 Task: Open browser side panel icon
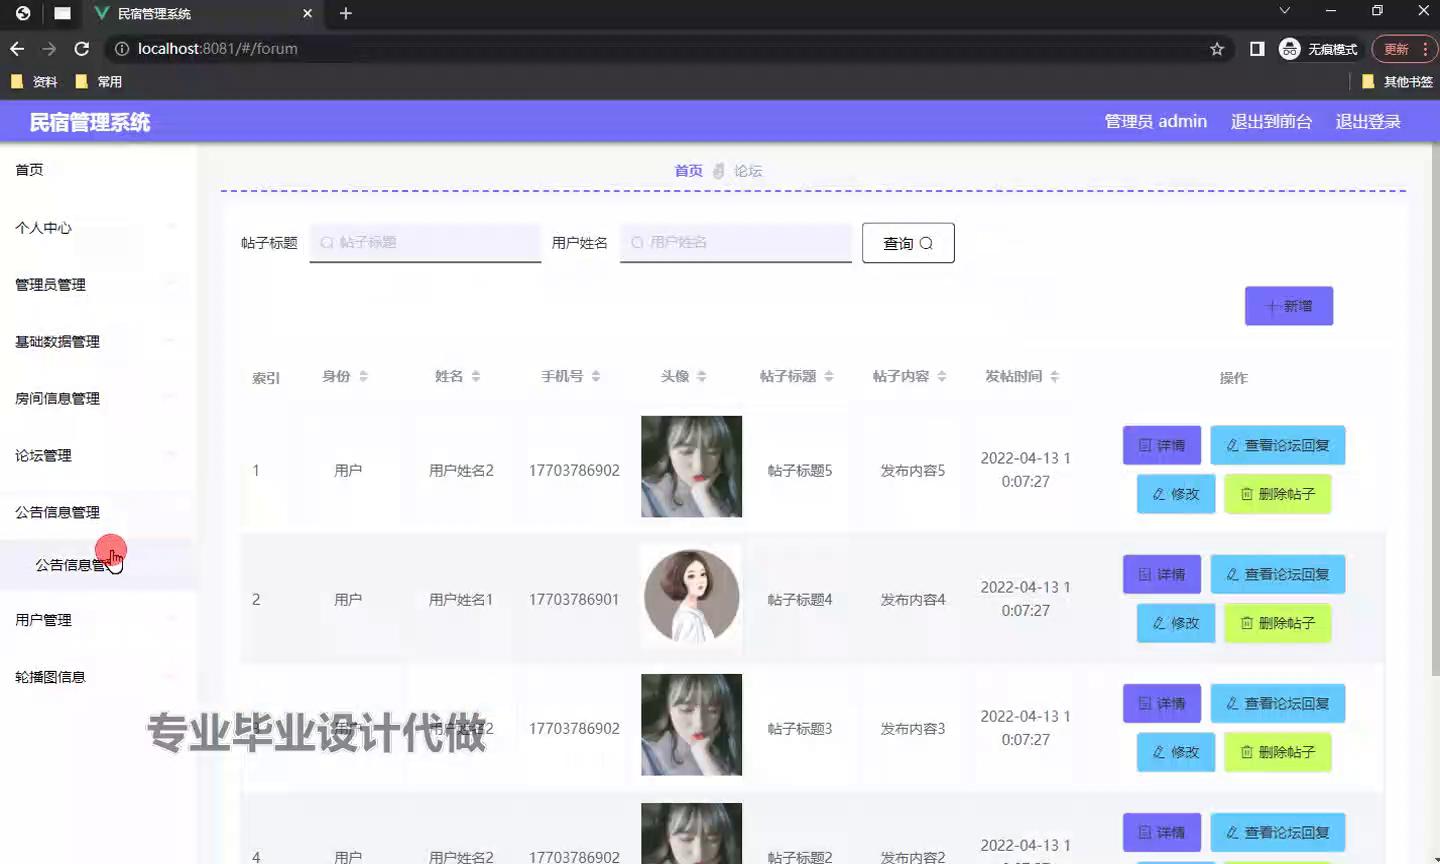pyautogui.click(x=1257, y=49)
